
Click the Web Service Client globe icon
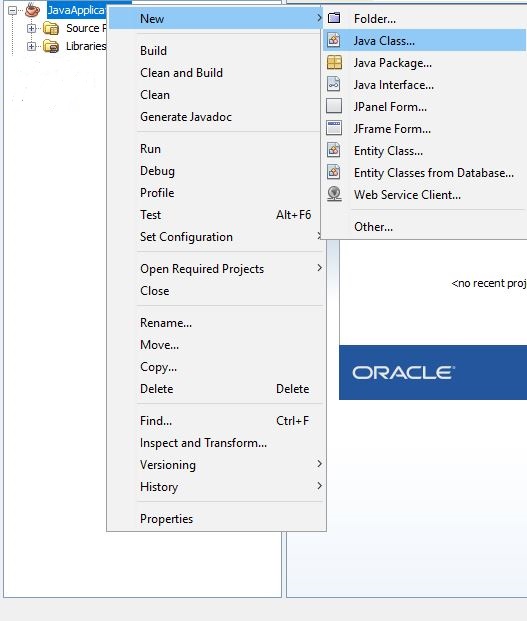point(334,194)
